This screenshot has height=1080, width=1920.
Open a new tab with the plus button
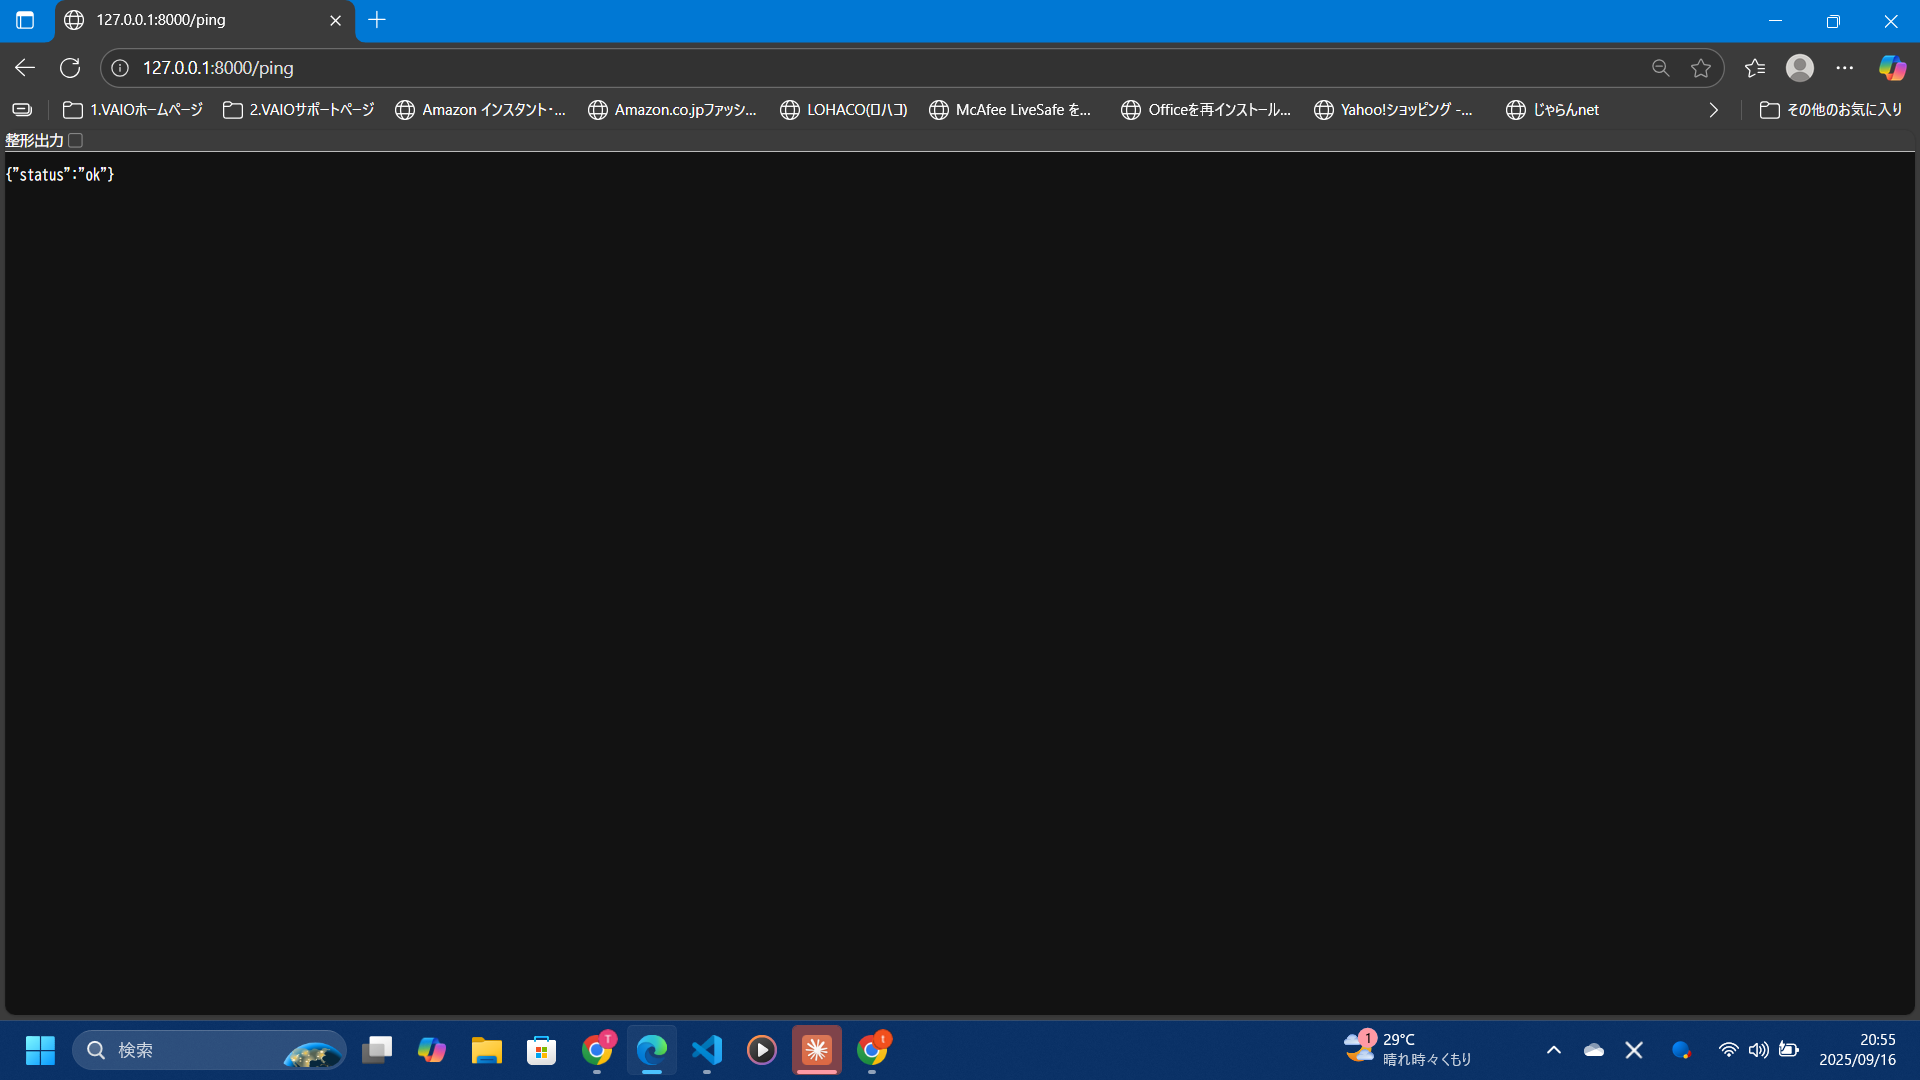(377, 20)
